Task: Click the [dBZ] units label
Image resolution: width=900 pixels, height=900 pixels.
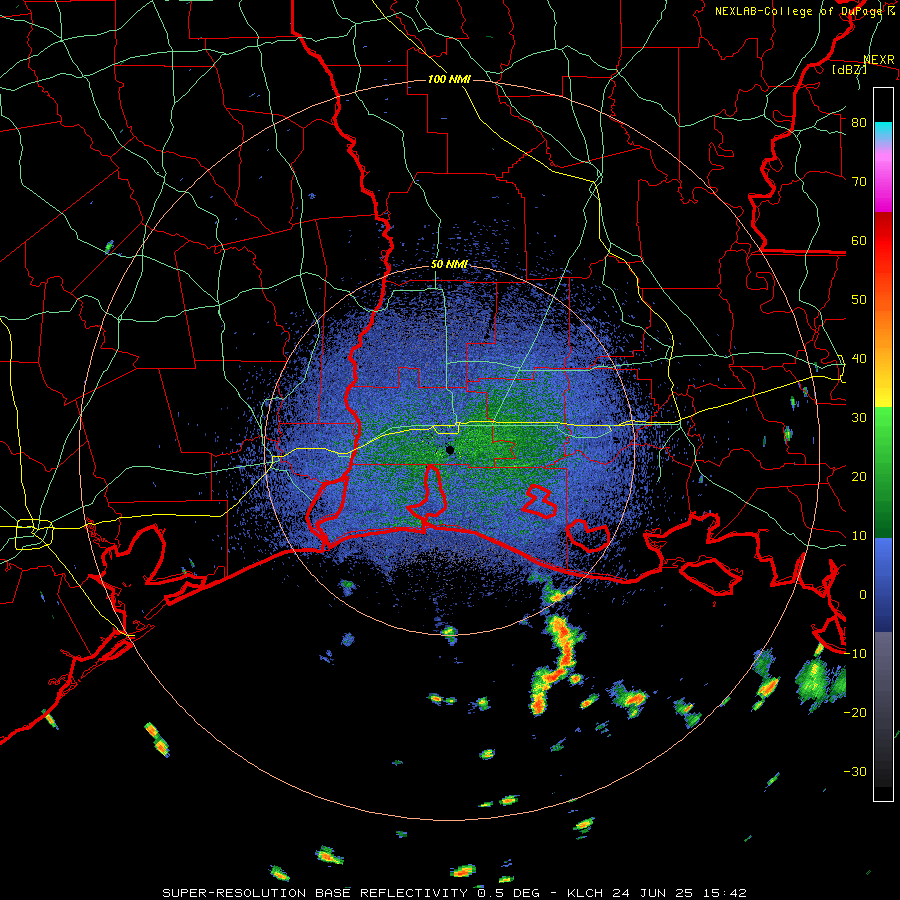Action: click(x=849, y=69)
